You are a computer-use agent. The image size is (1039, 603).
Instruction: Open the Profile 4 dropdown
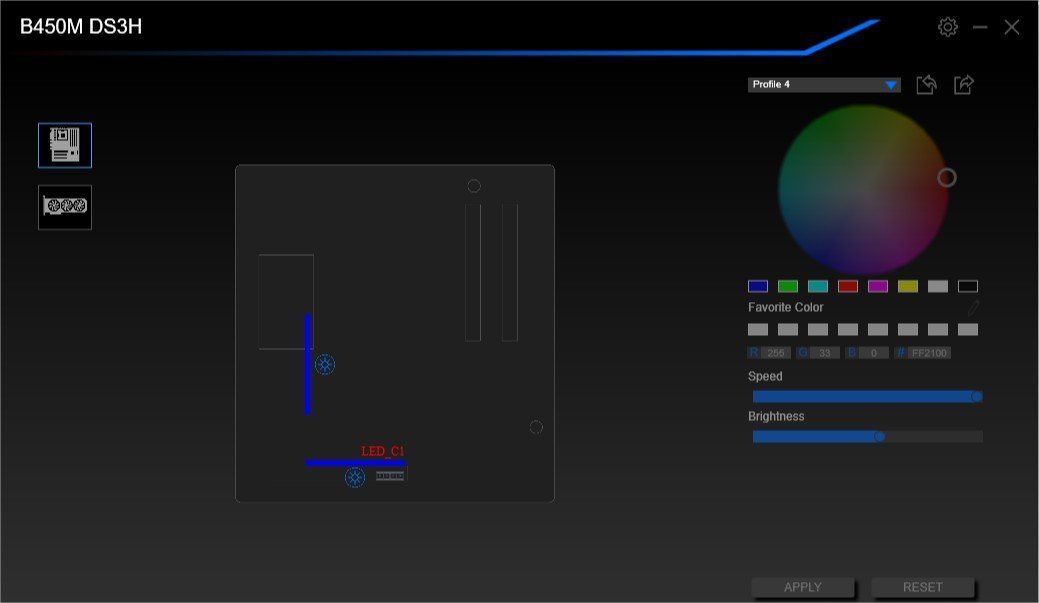pos(824,85)
